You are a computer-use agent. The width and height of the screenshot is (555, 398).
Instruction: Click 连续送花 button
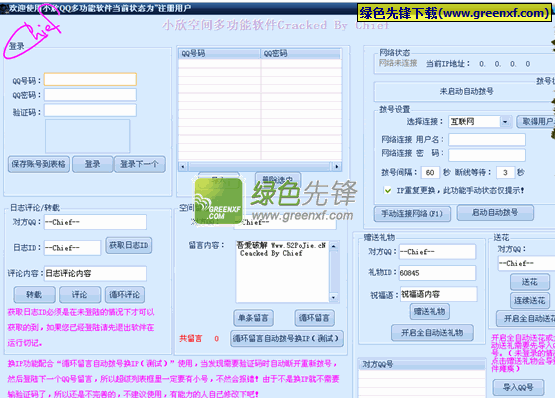(x=530, y=301)
